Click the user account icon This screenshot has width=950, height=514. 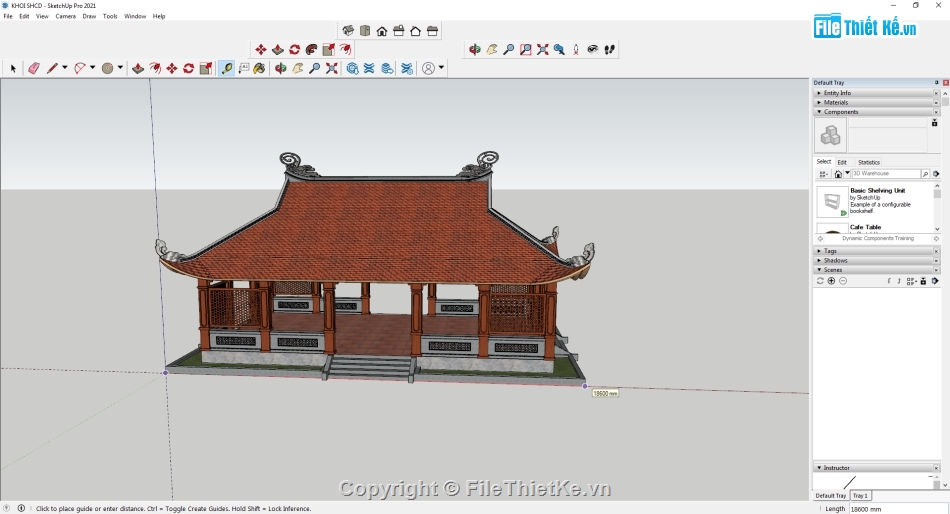pos(428,68)
